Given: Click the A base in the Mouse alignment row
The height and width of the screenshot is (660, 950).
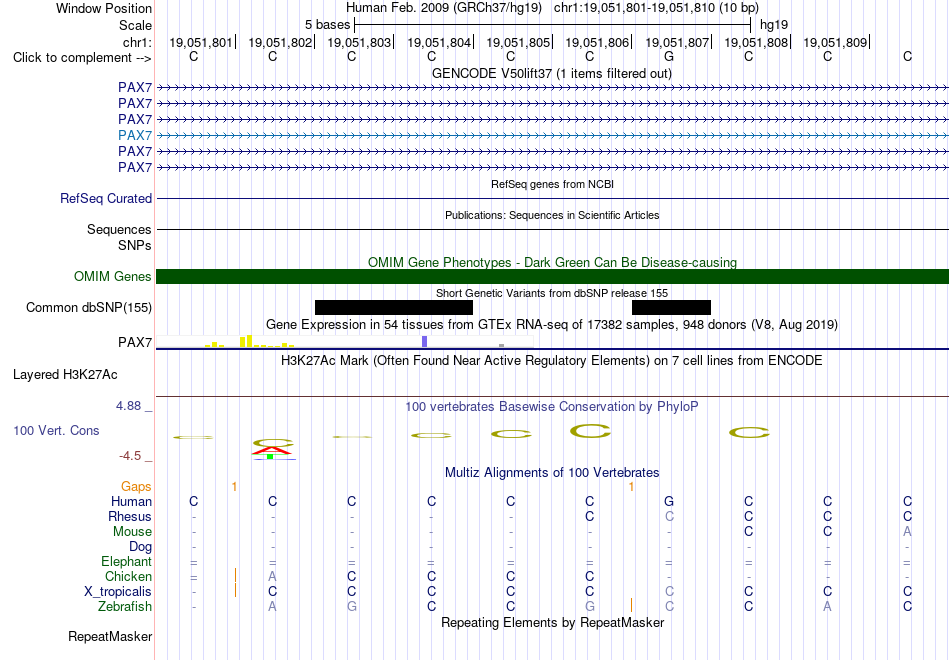Looking at the screenshot, I should tap(907, 532).
